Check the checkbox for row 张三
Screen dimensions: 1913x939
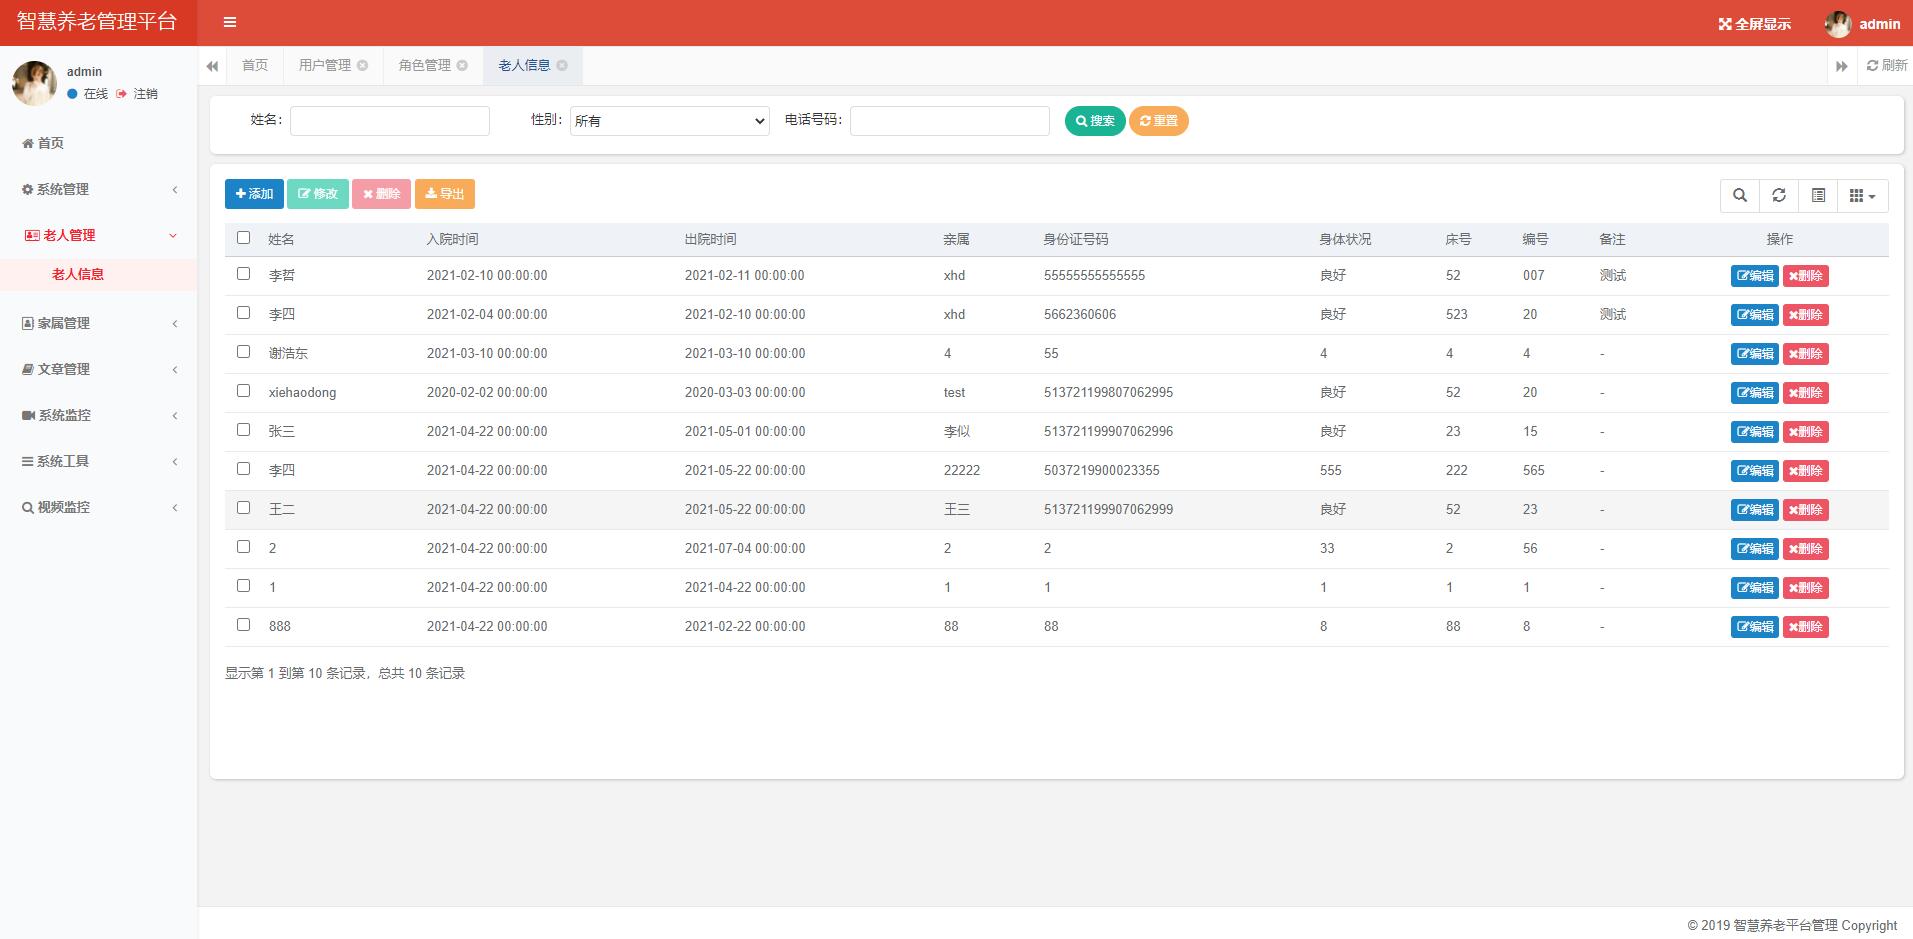pos(243,429)
